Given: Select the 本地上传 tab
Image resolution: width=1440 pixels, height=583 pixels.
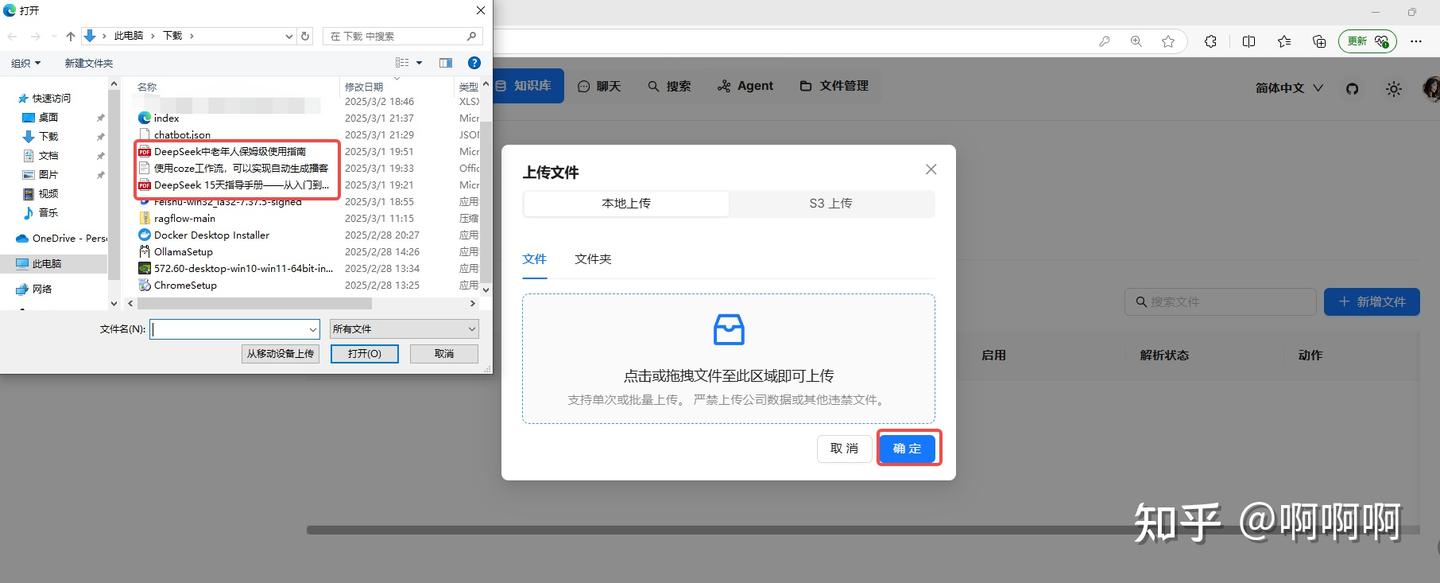Looking at the screenshot, I should (626, 203).
